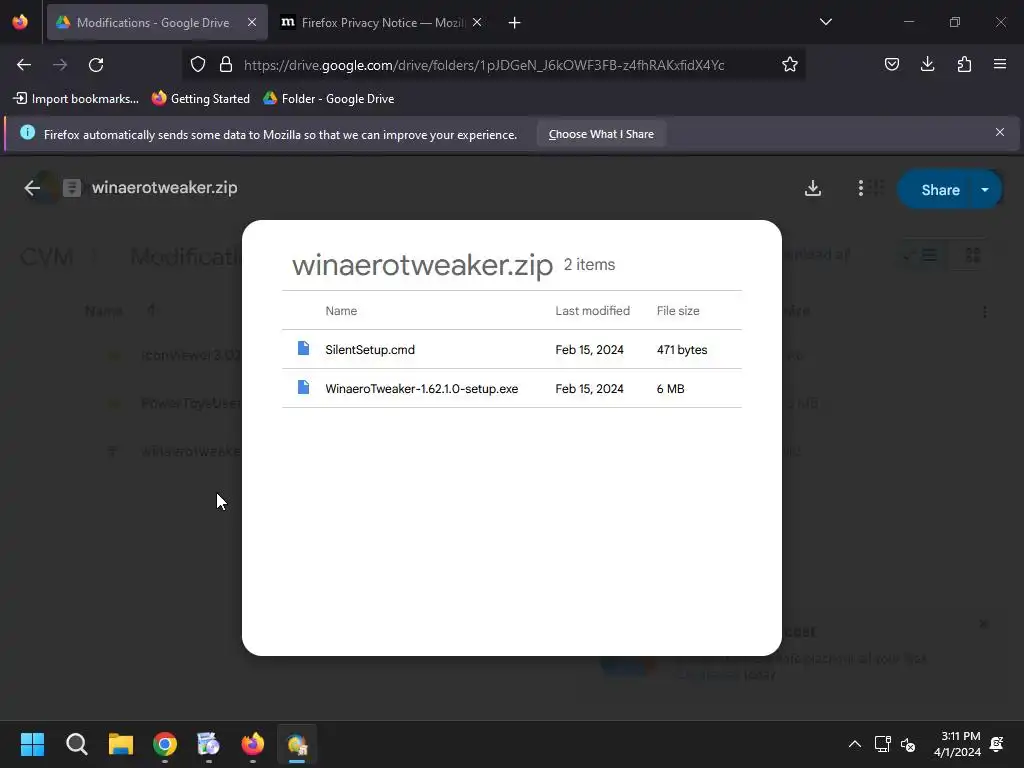Open the active rightmost taskbar app icon

[297, 744]
